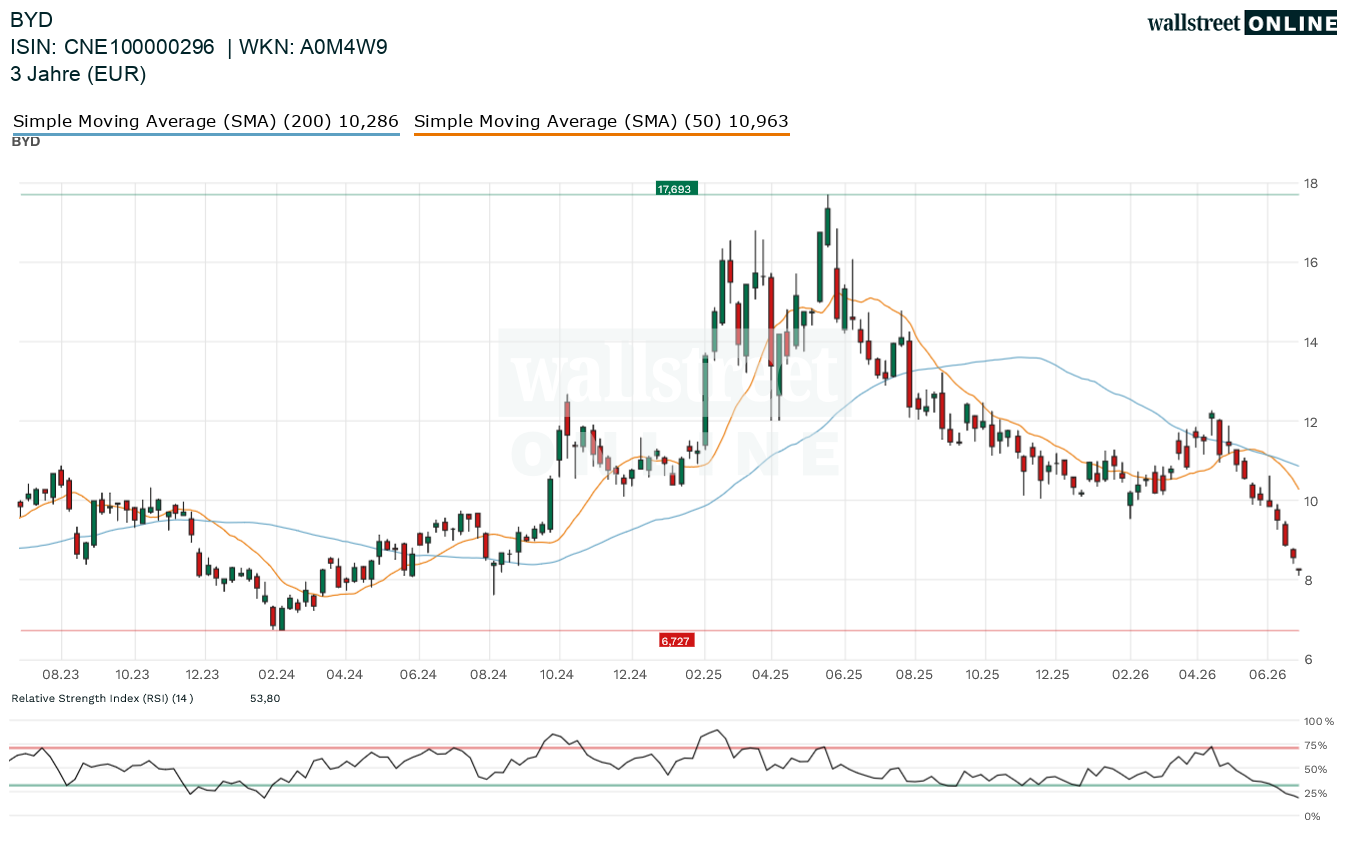1349x843 pixels.
Task: Click the 6 price axis label
Action: pyautogui.click(x=1306, y=660)
